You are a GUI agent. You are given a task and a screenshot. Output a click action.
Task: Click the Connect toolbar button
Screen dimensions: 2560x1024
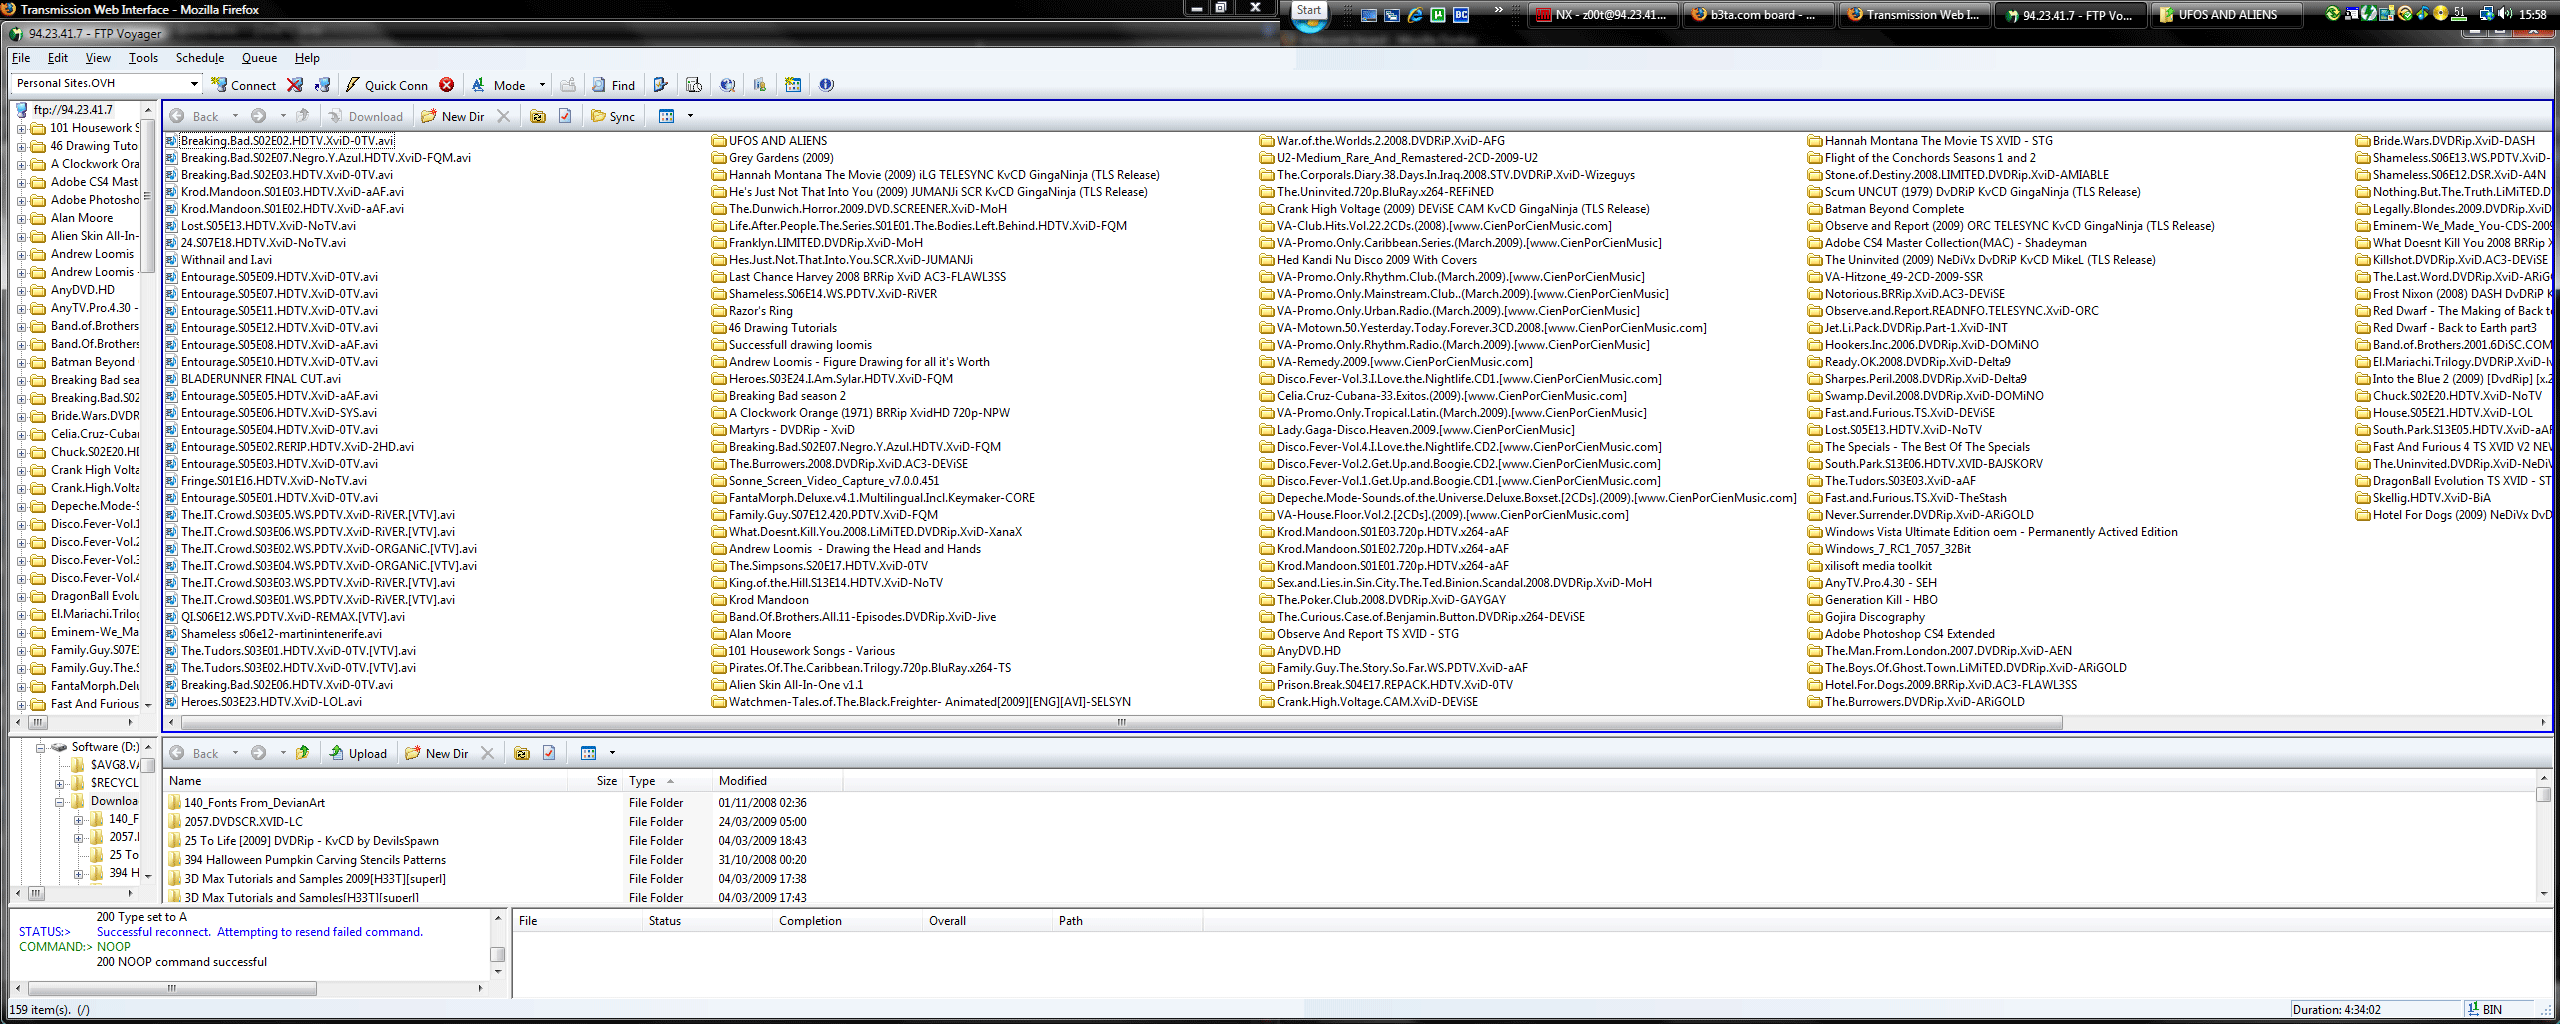(x=243, y=85)
